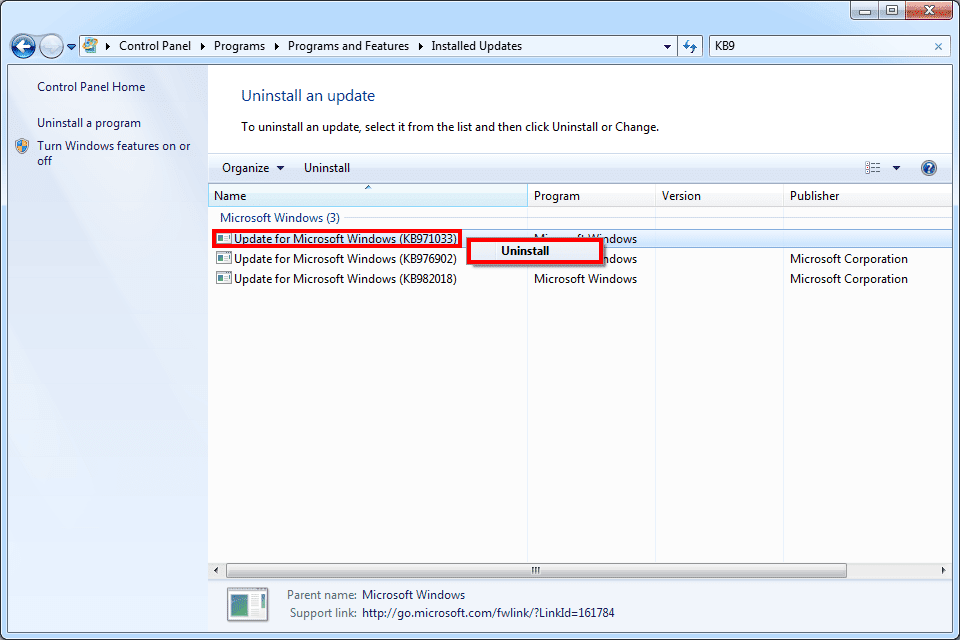960x640 pixels.
Task: Click the icon beside KB971033 update
Action: (224, 239)
